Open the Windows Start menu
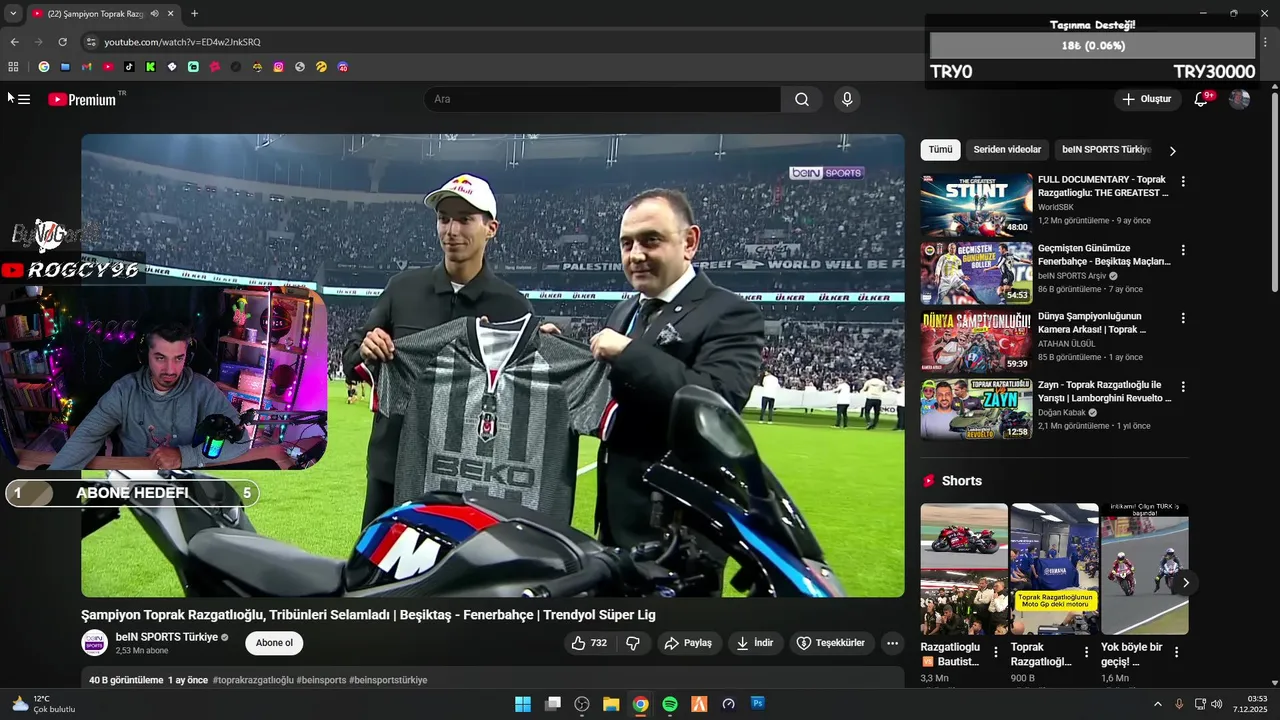Image resolution: width=1280 pixels, height=720 pixels. click(523, 704)
